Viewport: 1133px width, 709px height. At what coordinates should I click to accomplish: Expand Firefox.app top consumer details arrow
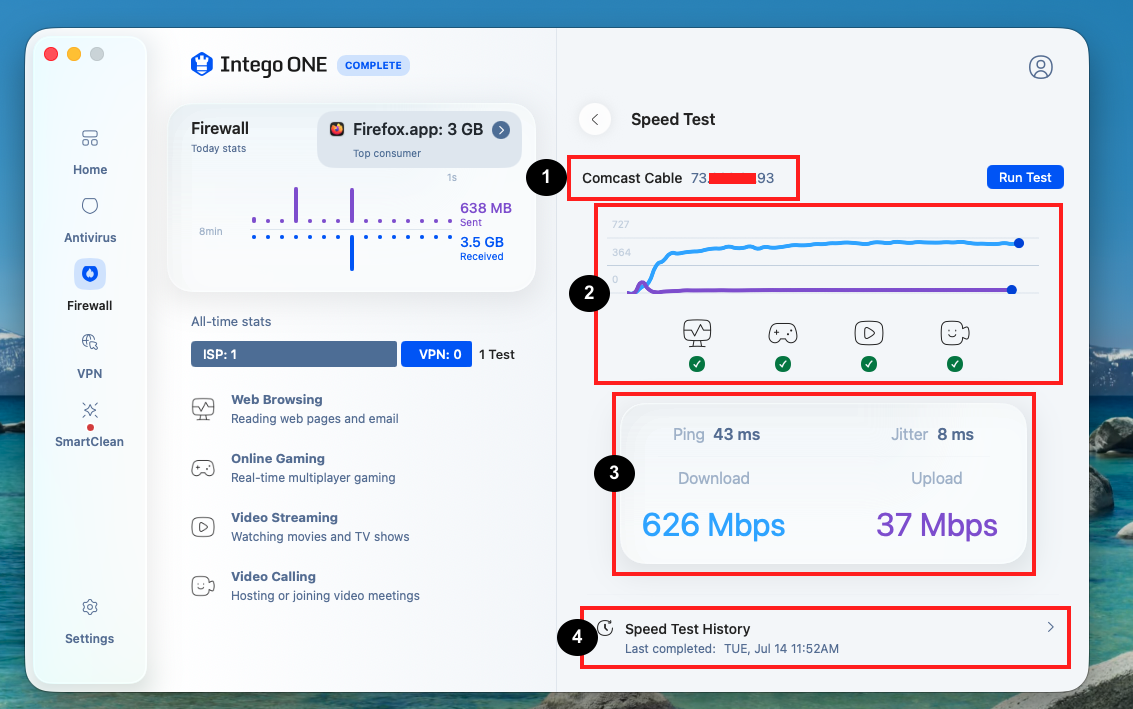[501, 129]
